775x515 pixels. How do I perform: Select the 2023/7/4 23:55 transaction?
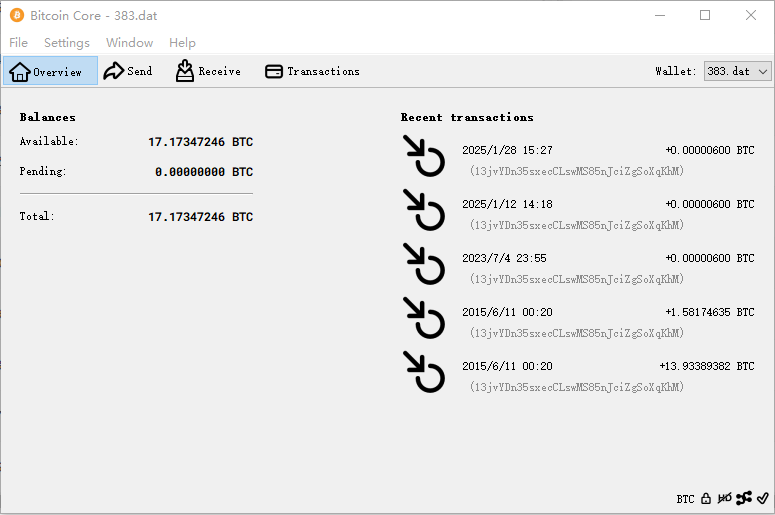pyautogui.click(x=578, y=268)
